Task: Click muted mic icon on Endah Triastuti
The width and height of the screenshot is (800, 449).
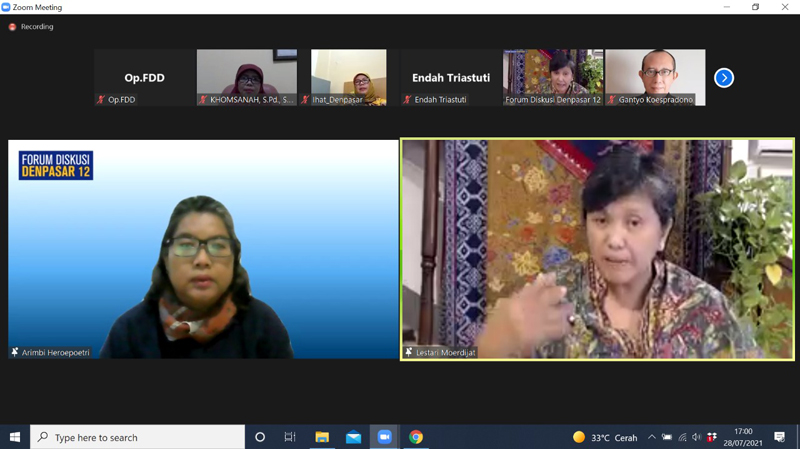Action: point(408,100)
